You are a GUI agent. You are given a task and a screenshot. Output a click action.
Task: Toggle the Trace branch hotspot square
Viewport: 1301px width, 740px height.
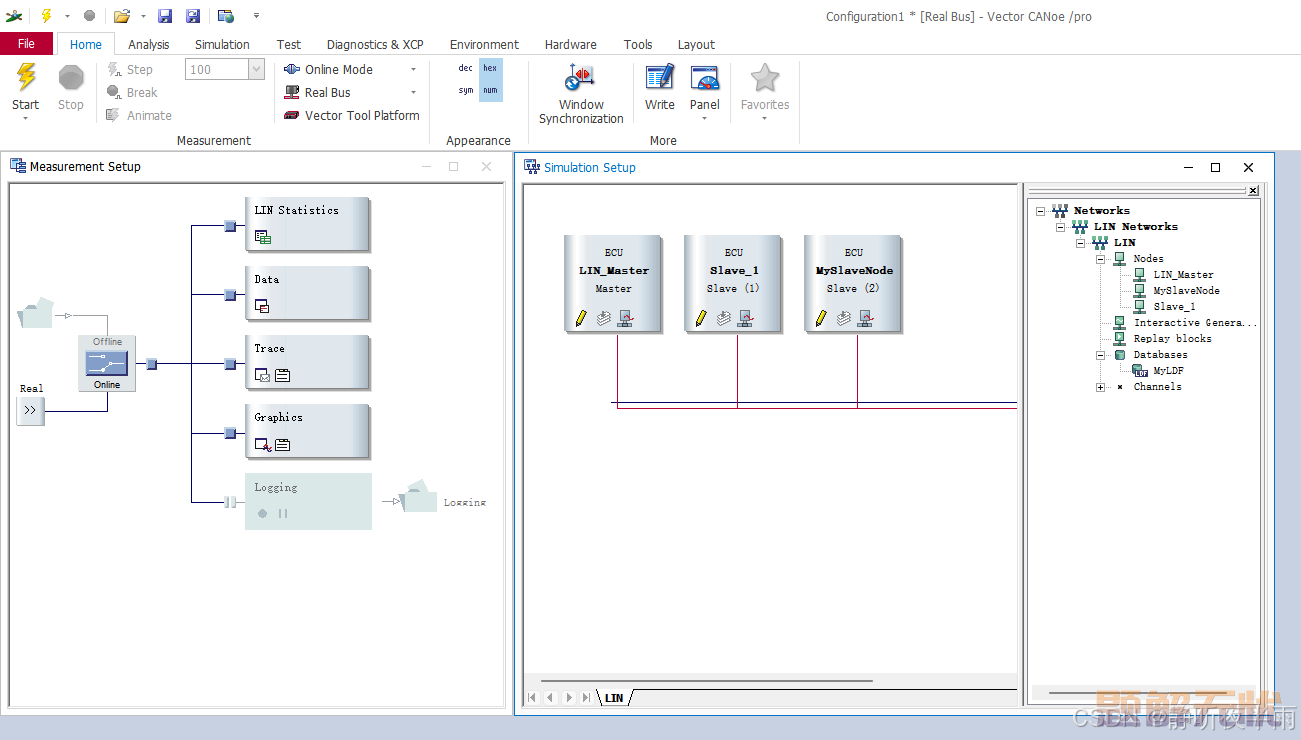pyautogui.click(x=230, y=364)
